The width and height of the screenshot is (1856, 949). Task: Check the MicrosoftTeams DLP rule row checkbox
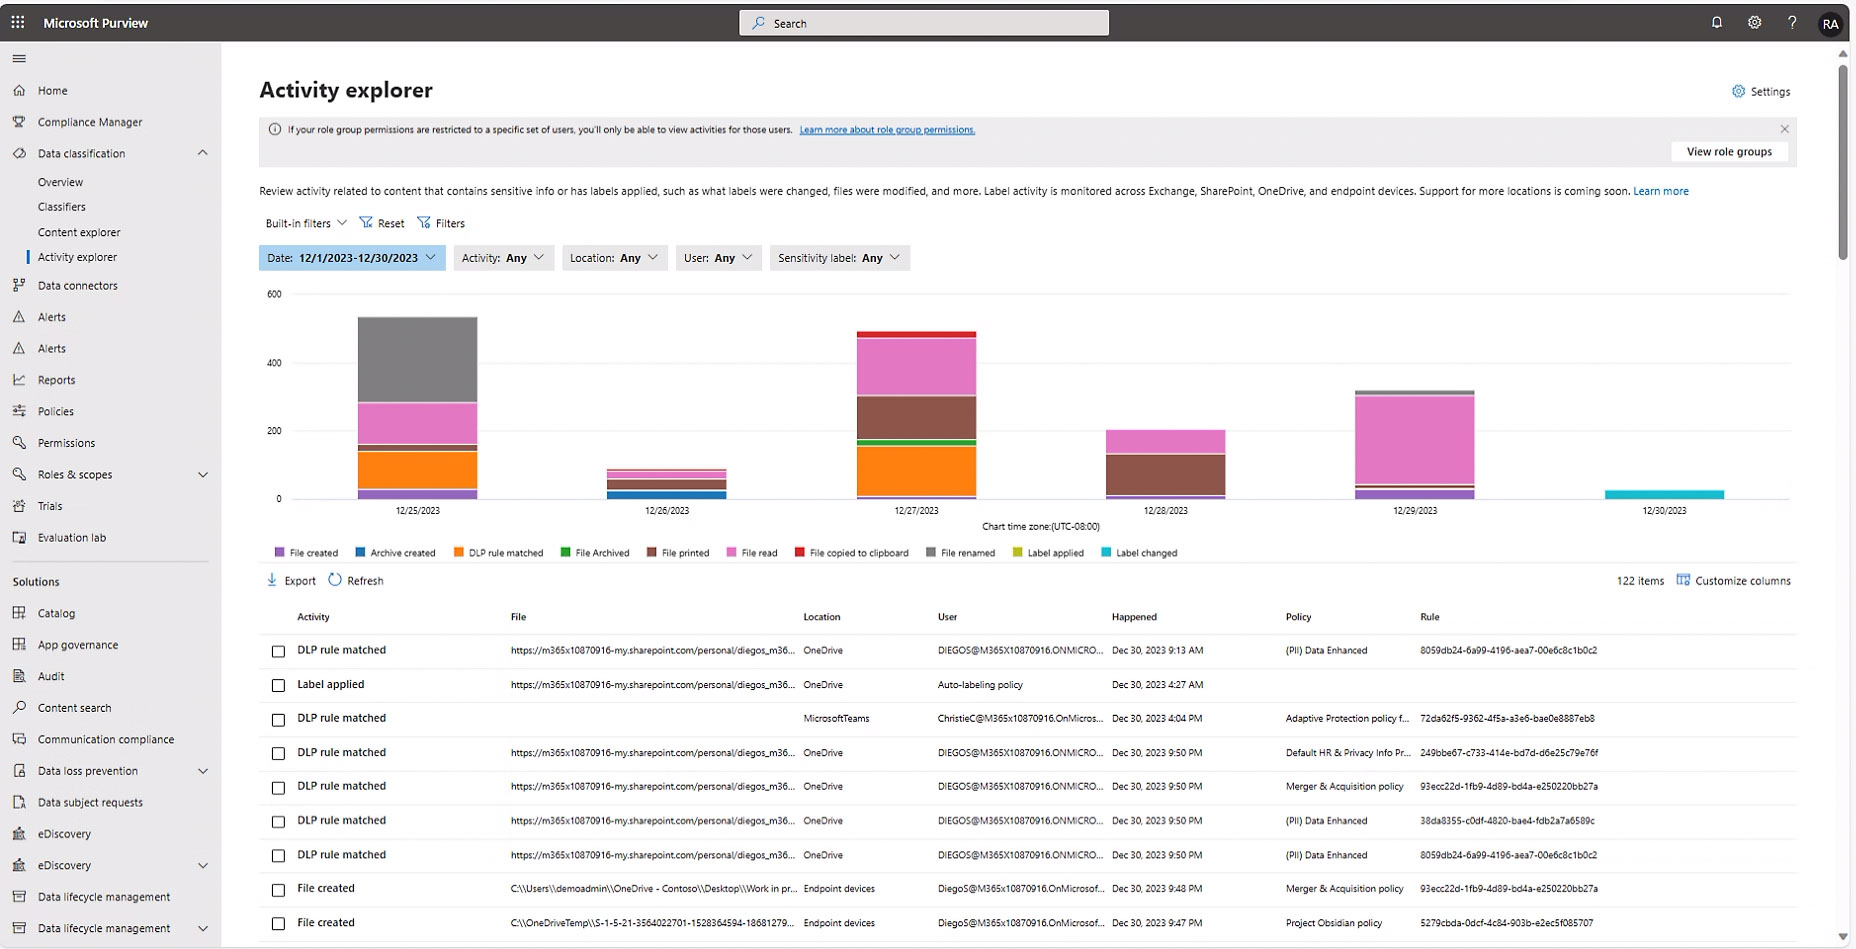[x=278, y=719]
